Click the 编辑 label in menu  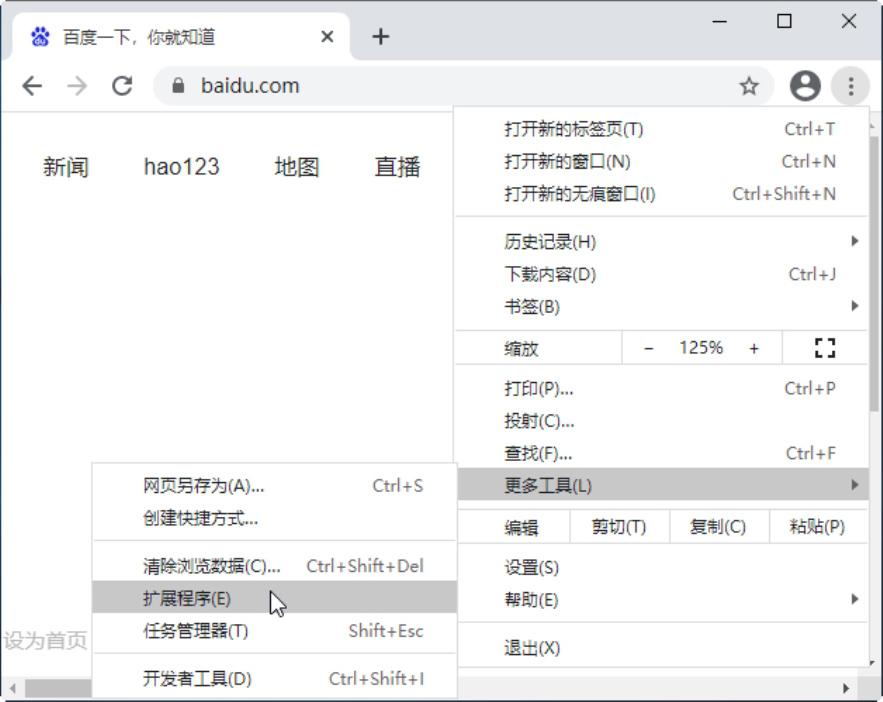click(x=521, y=527)
